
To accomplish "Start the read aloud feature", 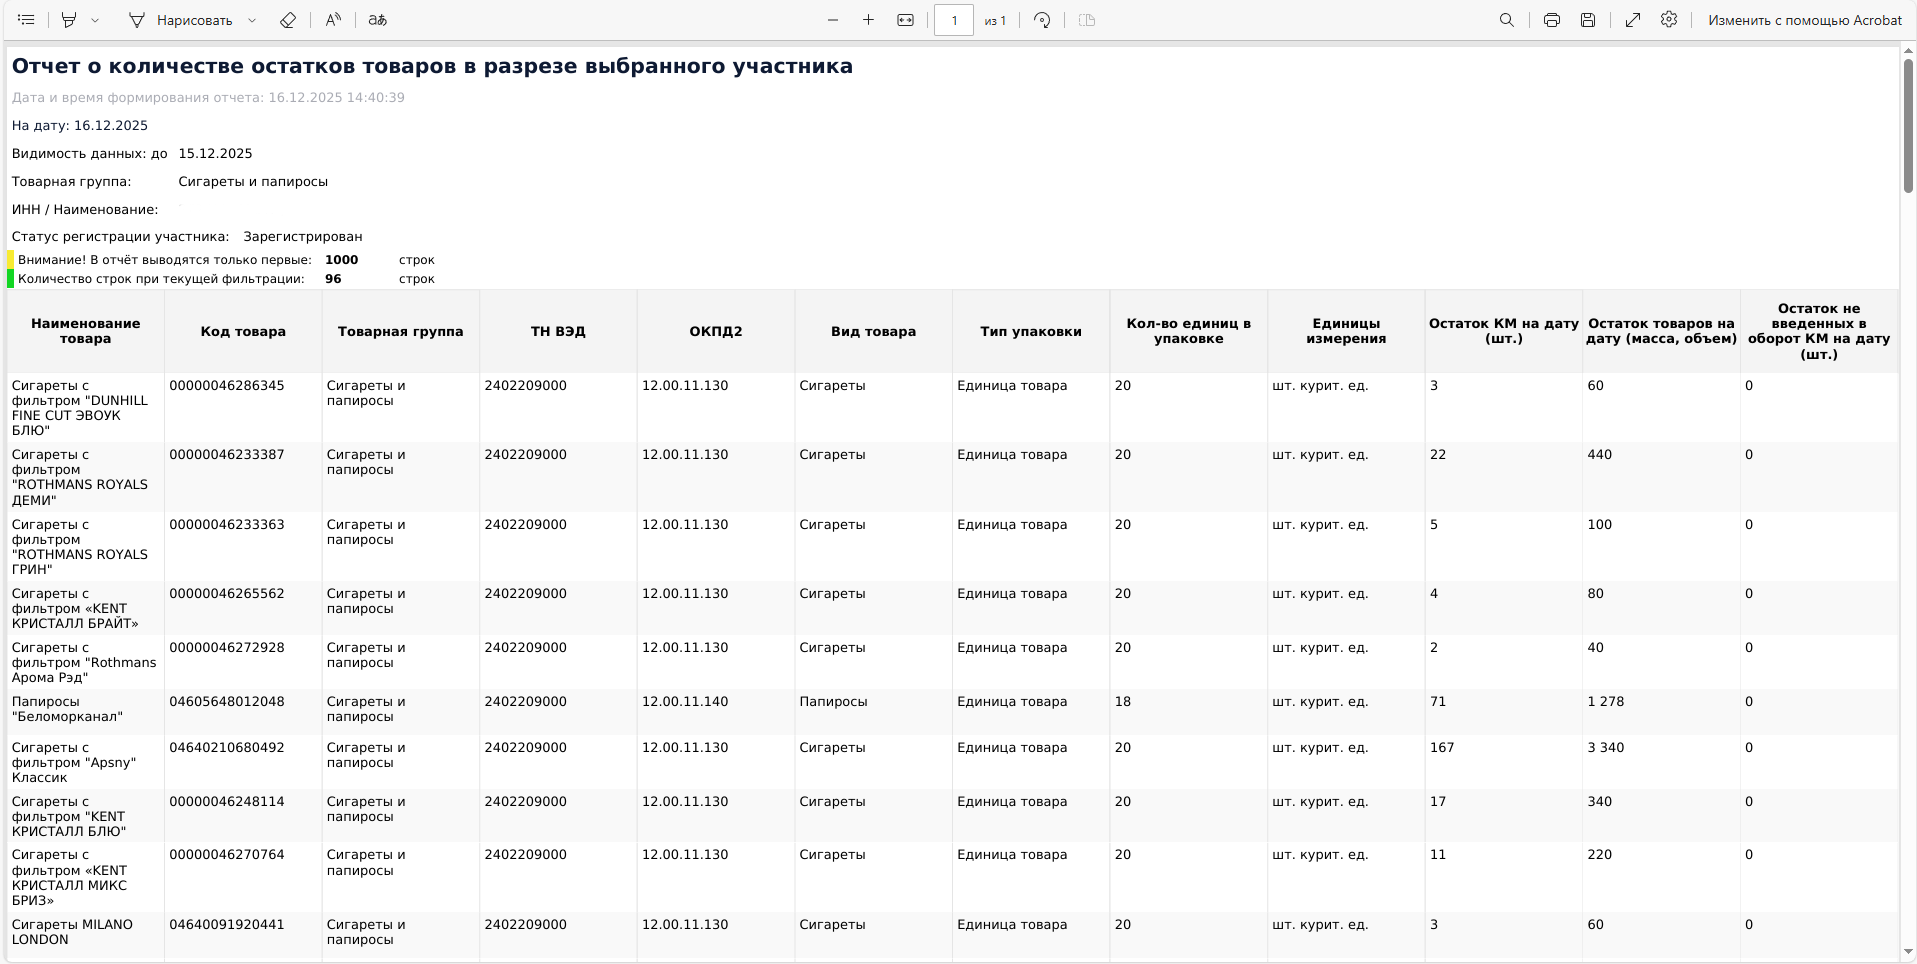I will (333, 20).
